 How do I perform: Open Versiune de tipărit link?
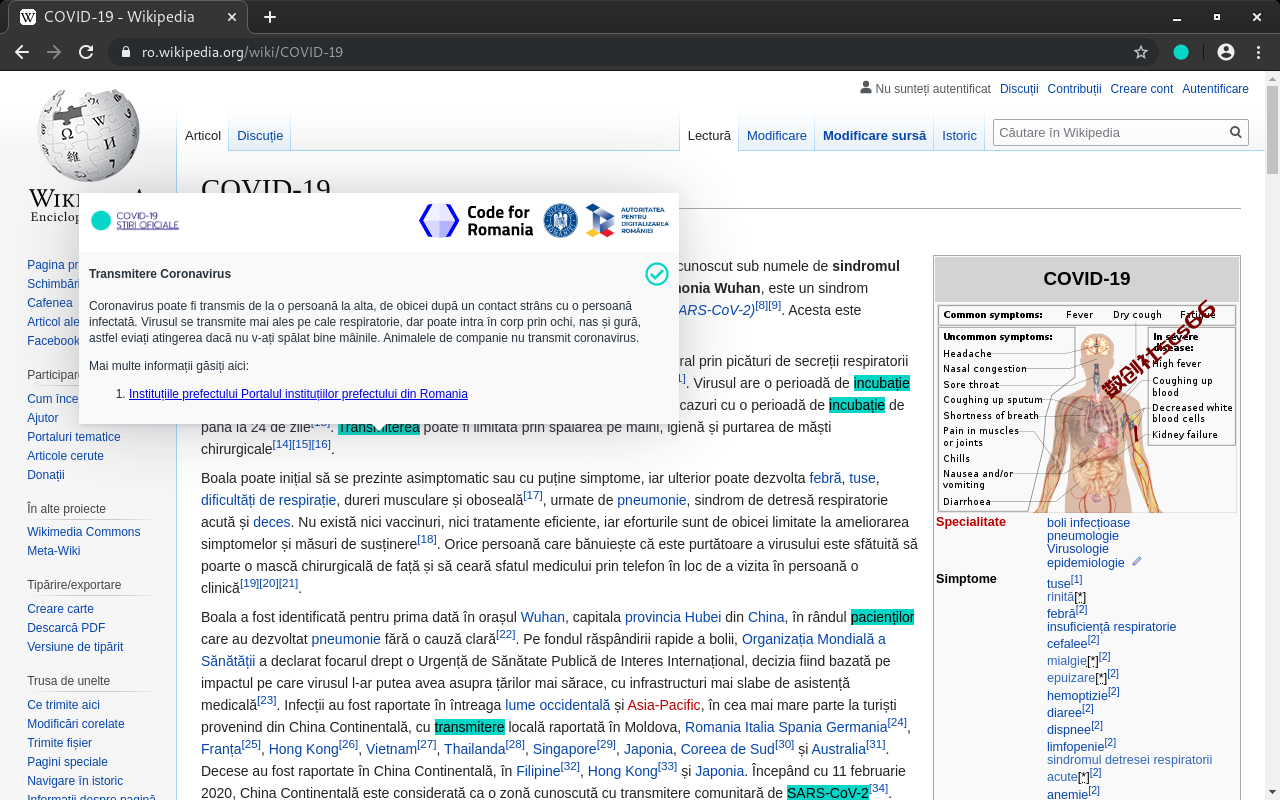tap(75, 647)
